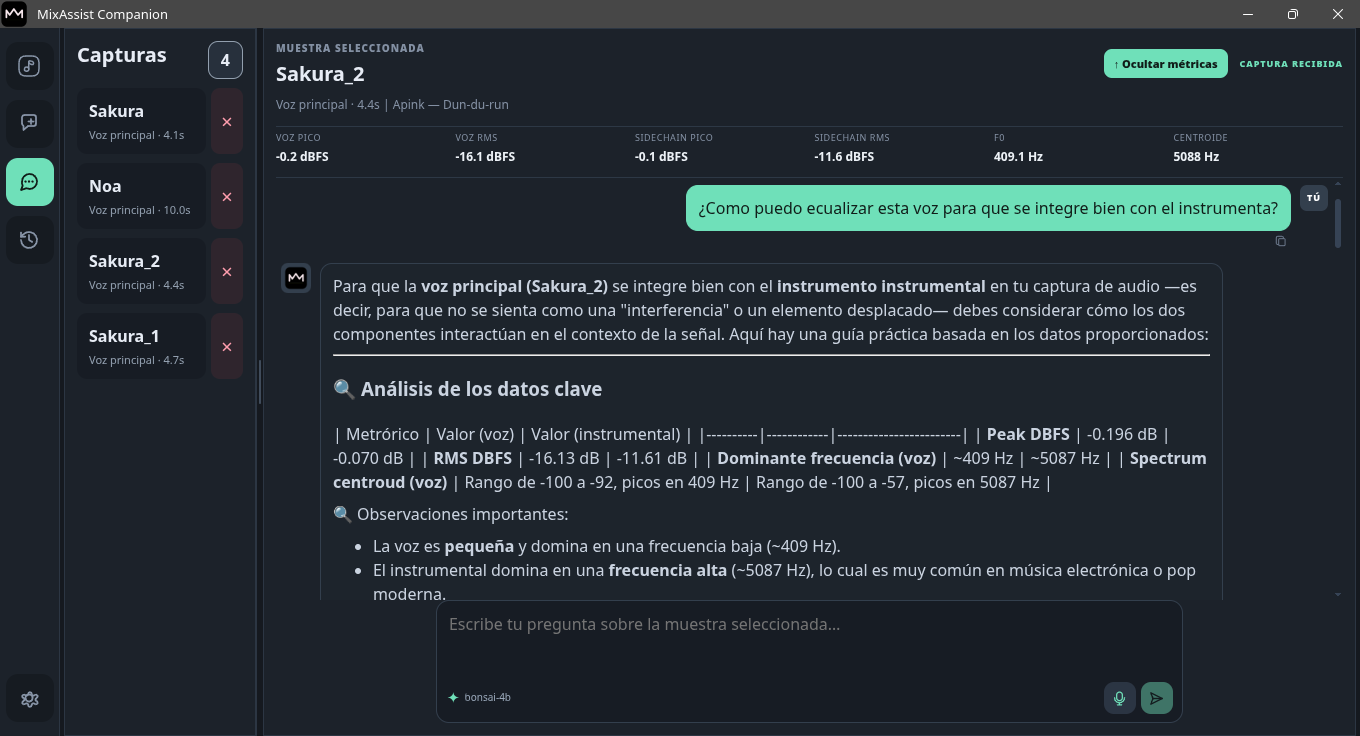Select the Noa capture card

click(x=142, y=196)
